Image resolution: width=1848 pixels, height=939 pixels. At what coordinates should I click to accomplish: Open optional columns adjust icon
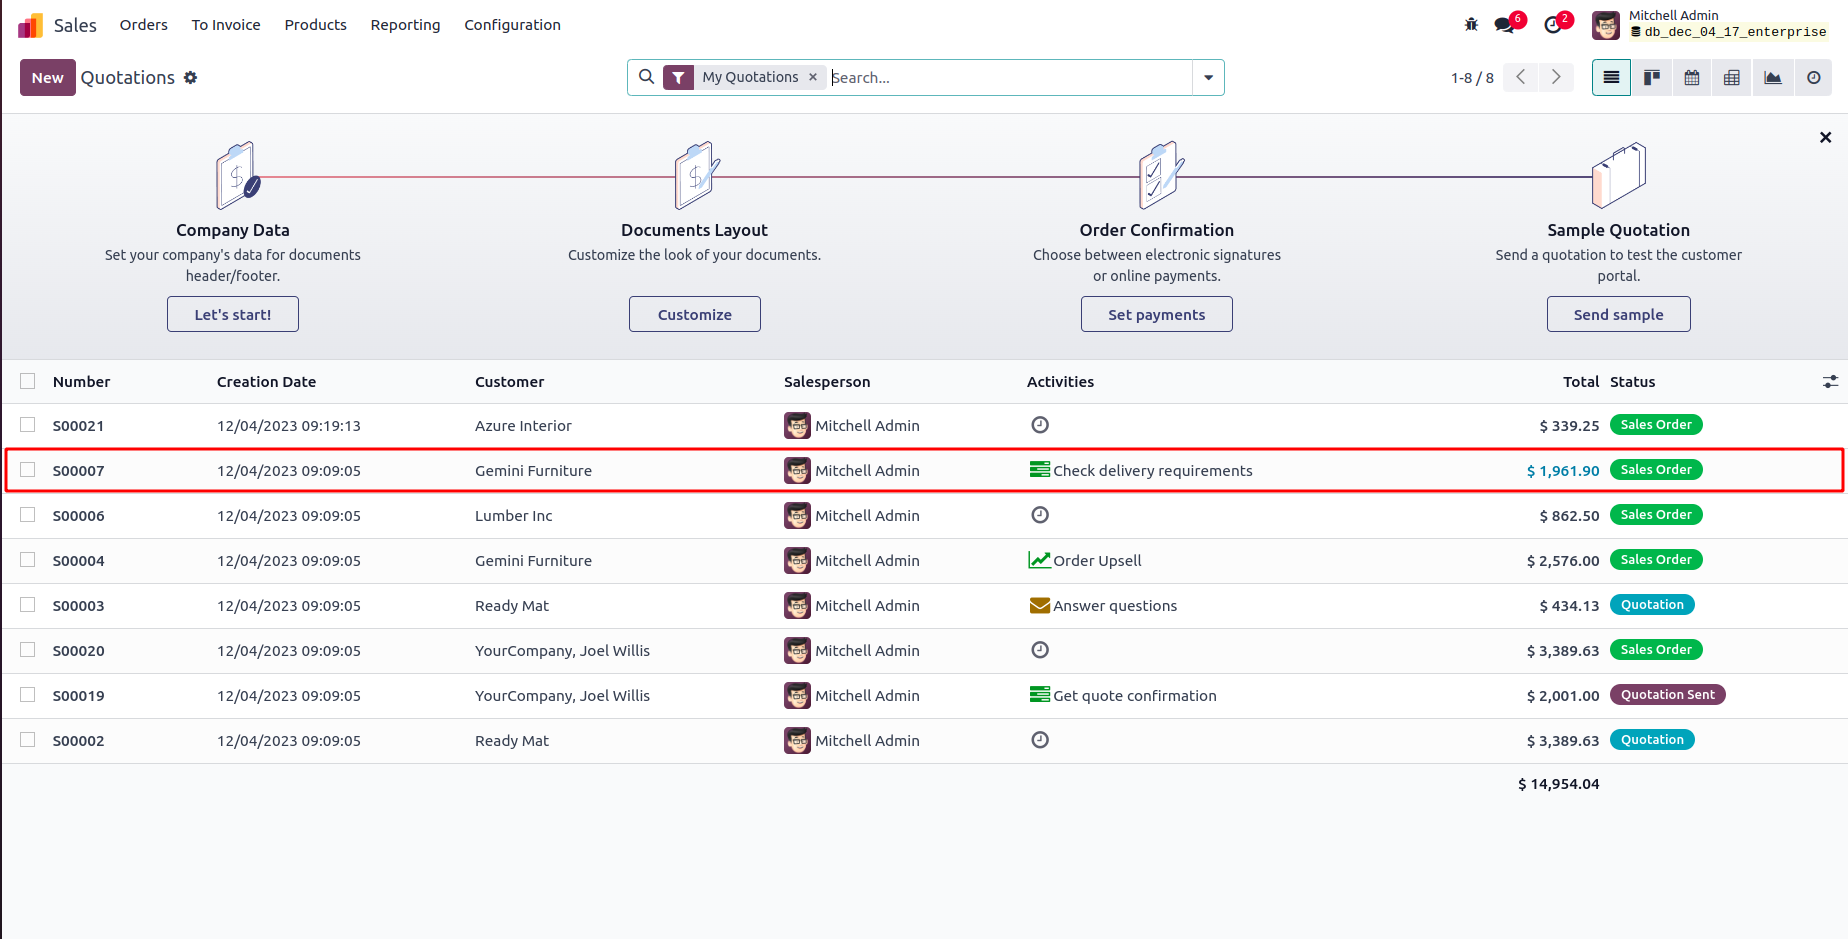coord(1830,382)
